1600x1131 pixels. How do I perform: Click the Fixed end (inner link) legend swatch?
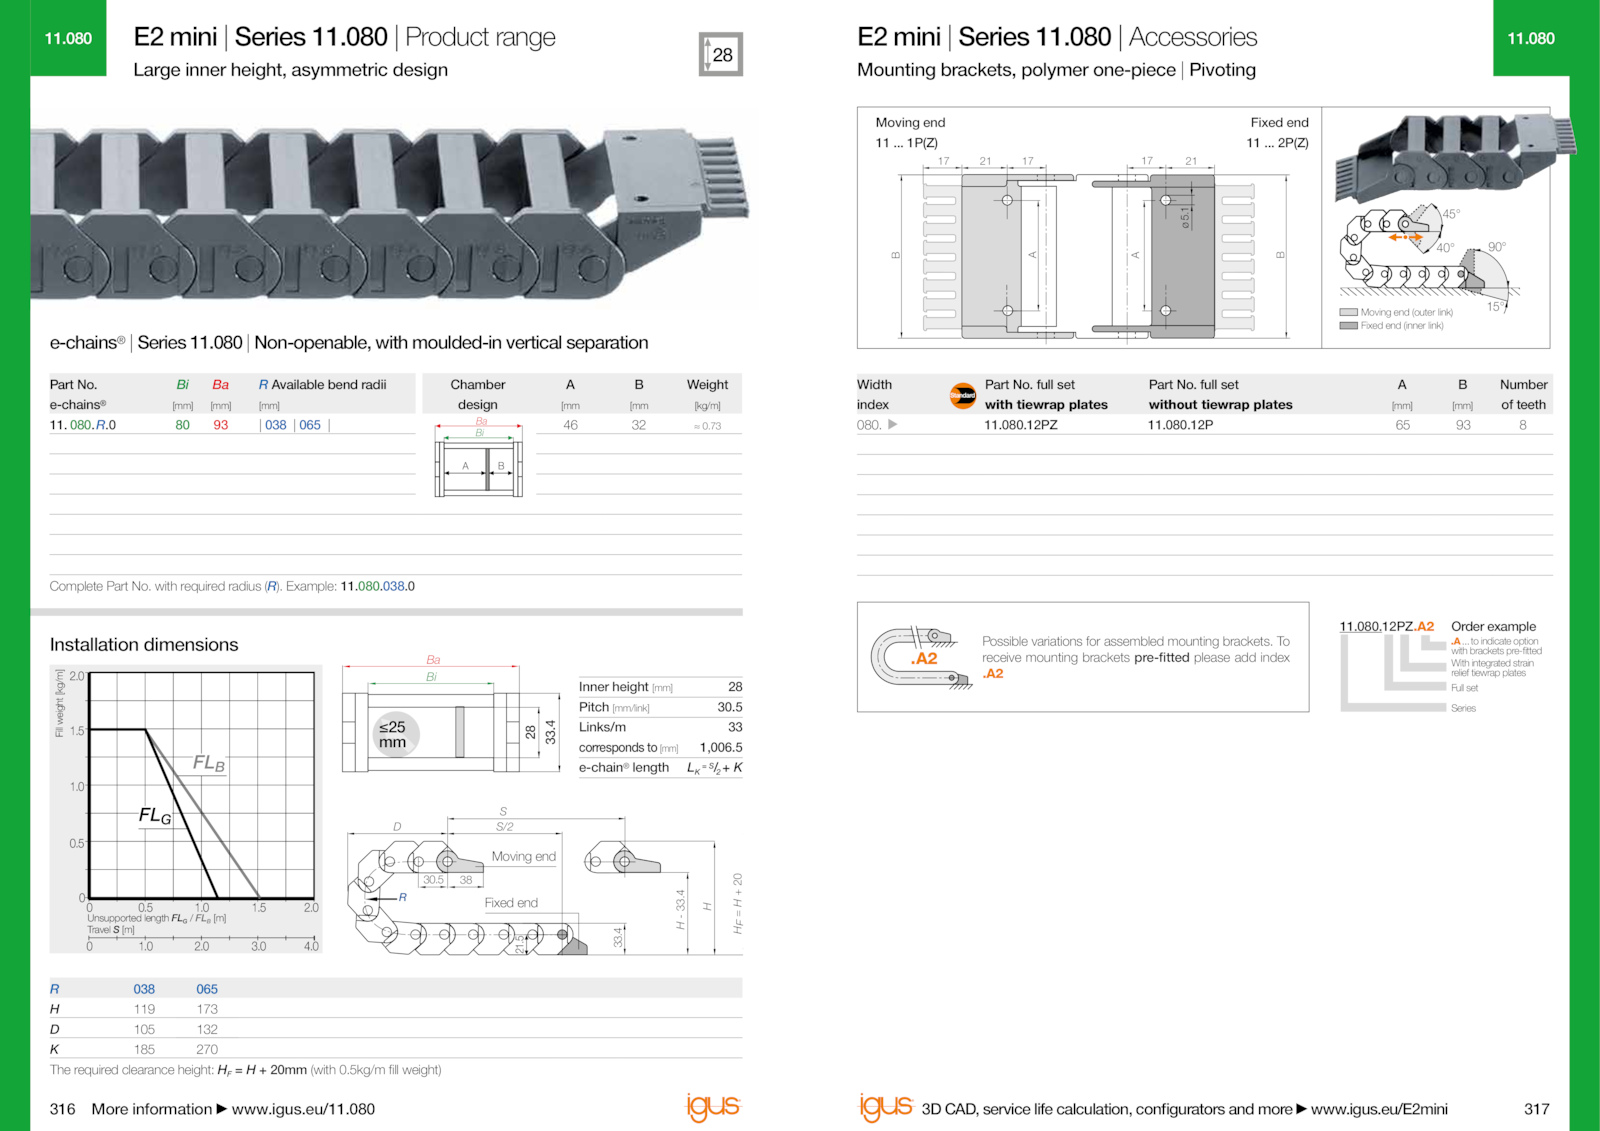coord(1349,326)
